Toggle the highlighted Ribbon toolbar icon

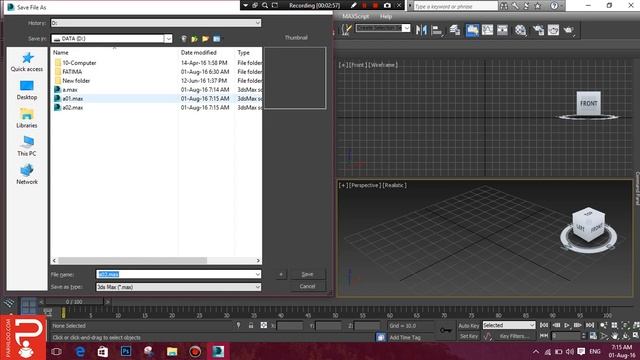(472, 30)
